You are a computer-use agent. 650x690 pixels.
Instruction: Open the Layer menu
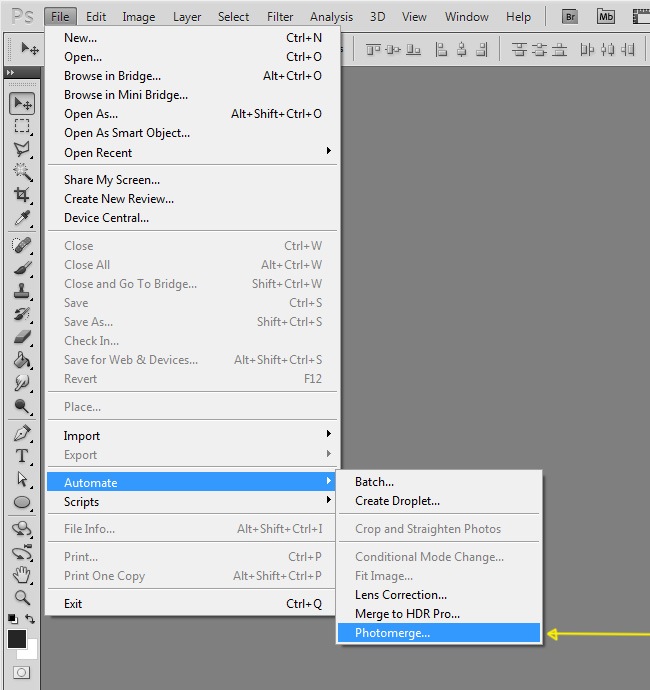click(x=187, y=17)
